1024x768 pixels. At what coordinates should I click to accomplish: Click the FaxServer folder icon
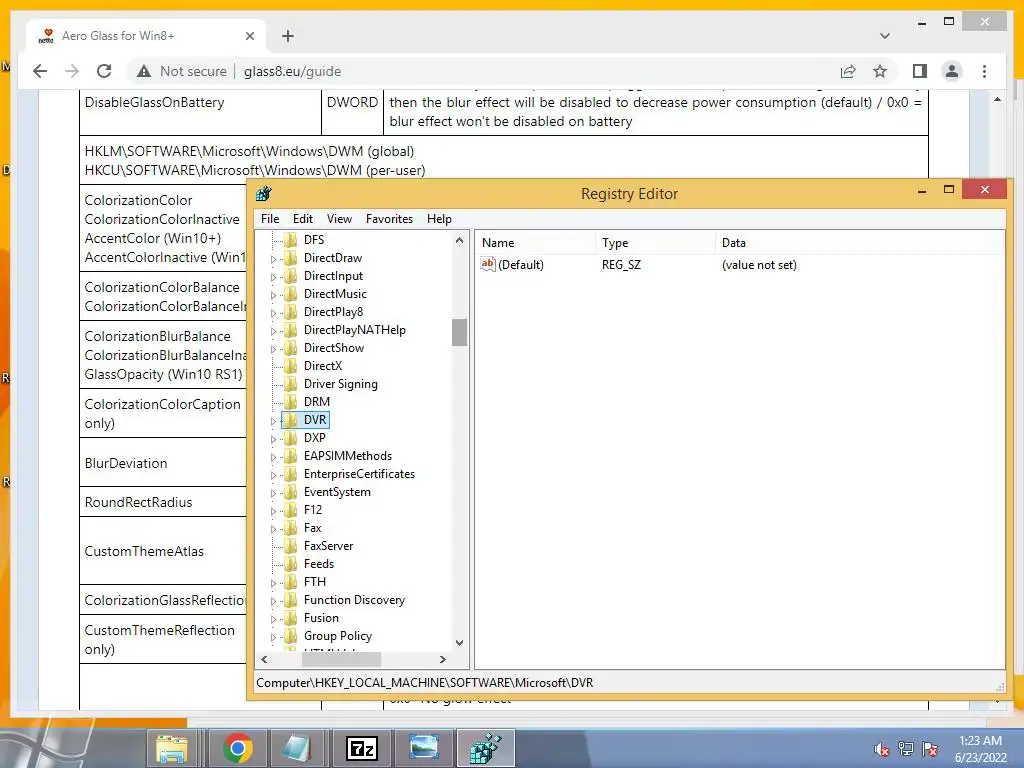pos(291,546)
